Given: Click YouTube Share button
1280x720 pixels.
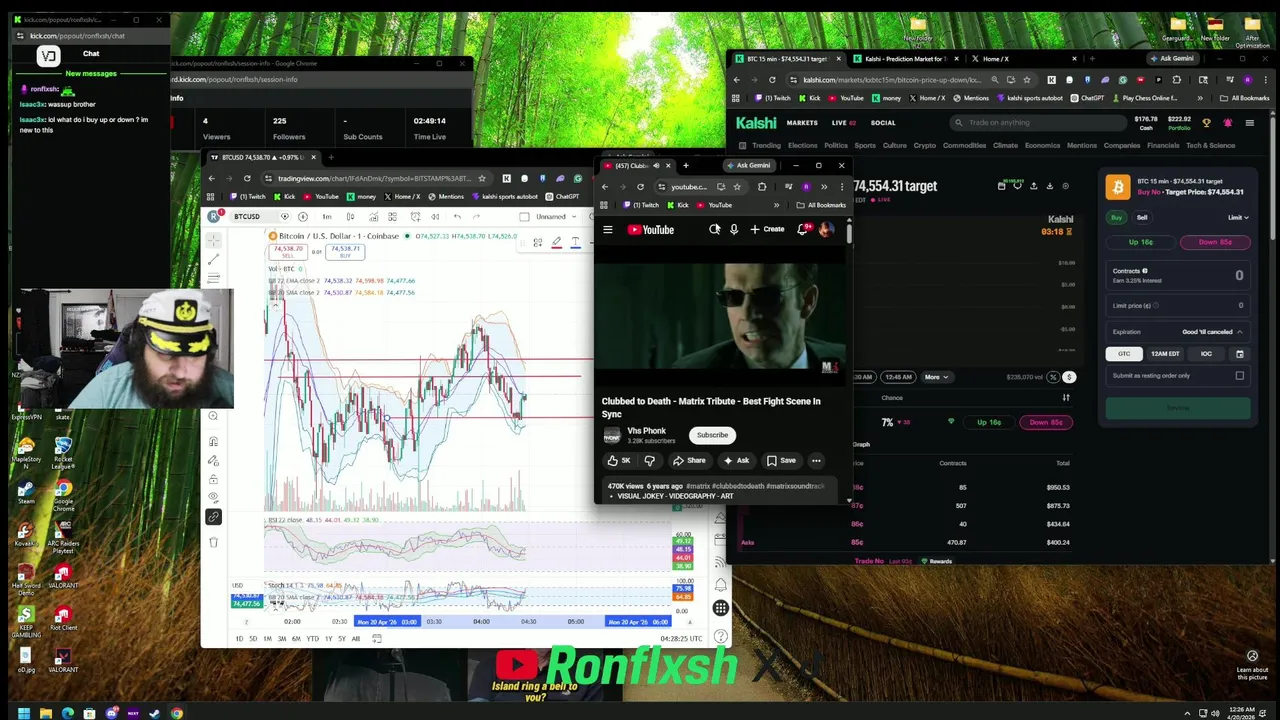Looking at the screenshot, I should [689, 461].
